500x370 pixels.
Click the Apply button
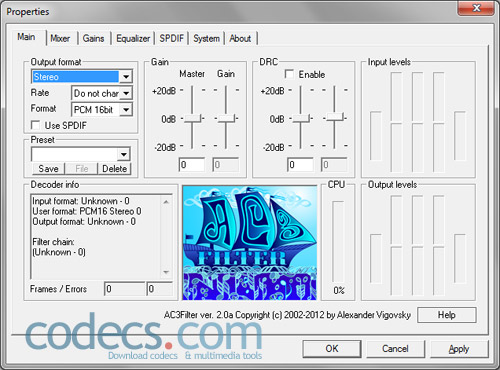coord(459,349)
